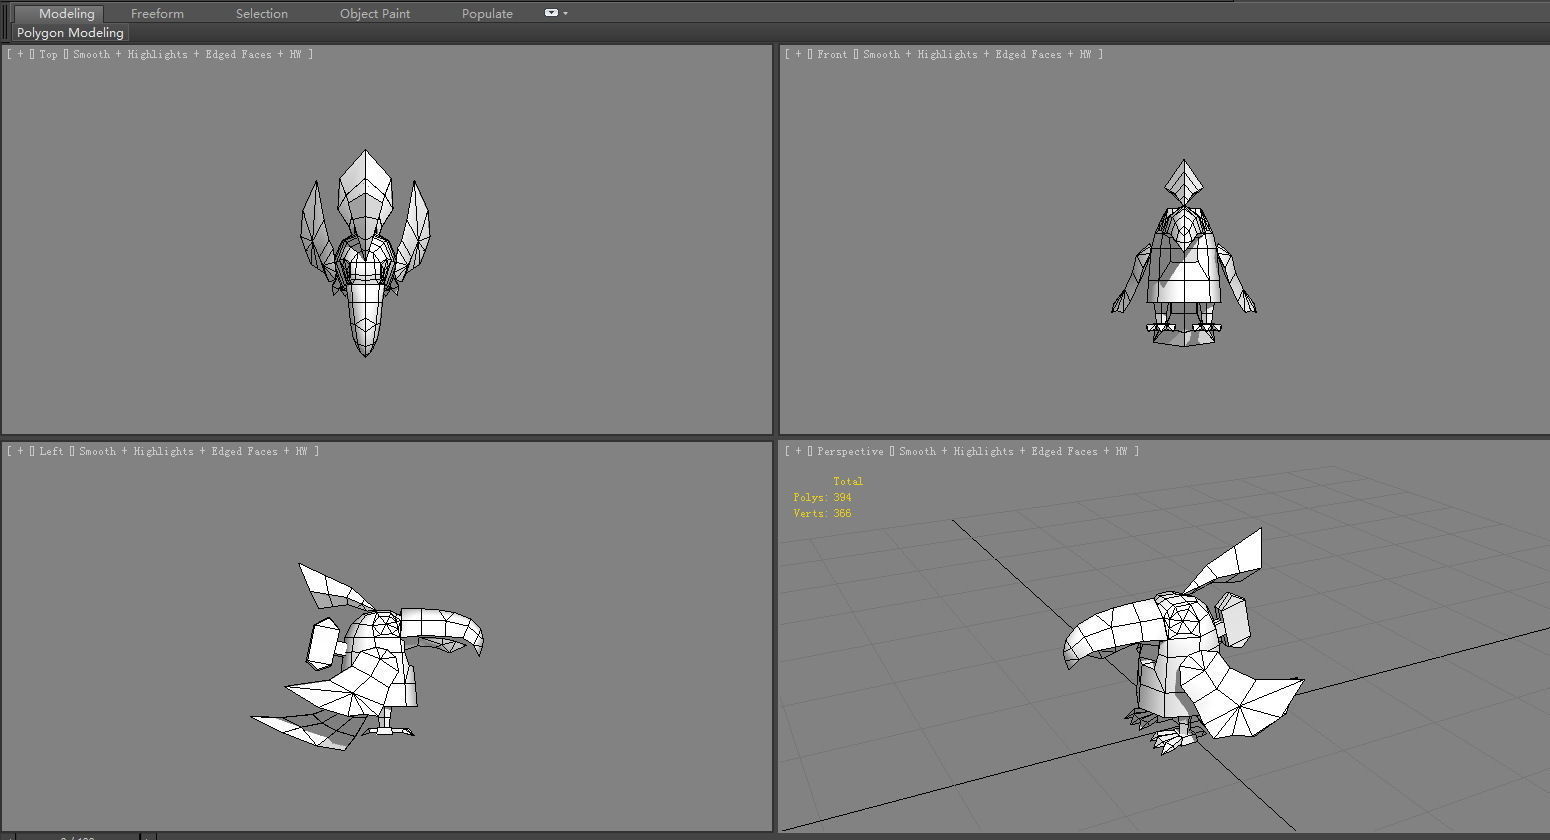This screenshot has height=840, width=1550.
Task: Click the Perspective viewport point-of-view label
Action: pos(850,451)
